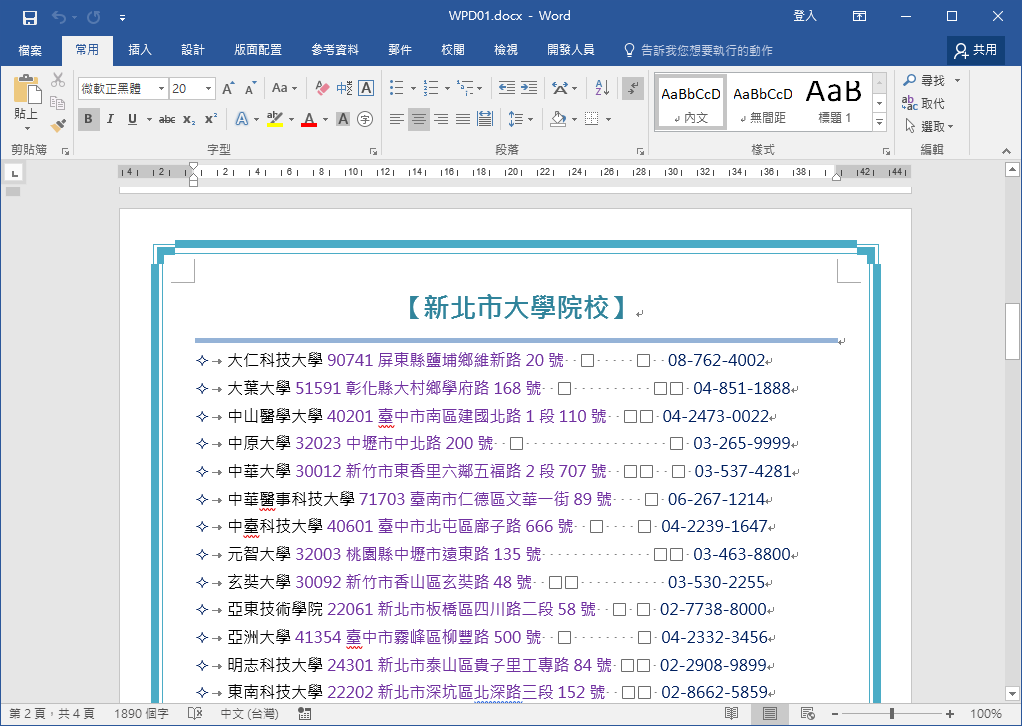
Task: Expand the borders dropdown arrow
Action: click(608, 119)
